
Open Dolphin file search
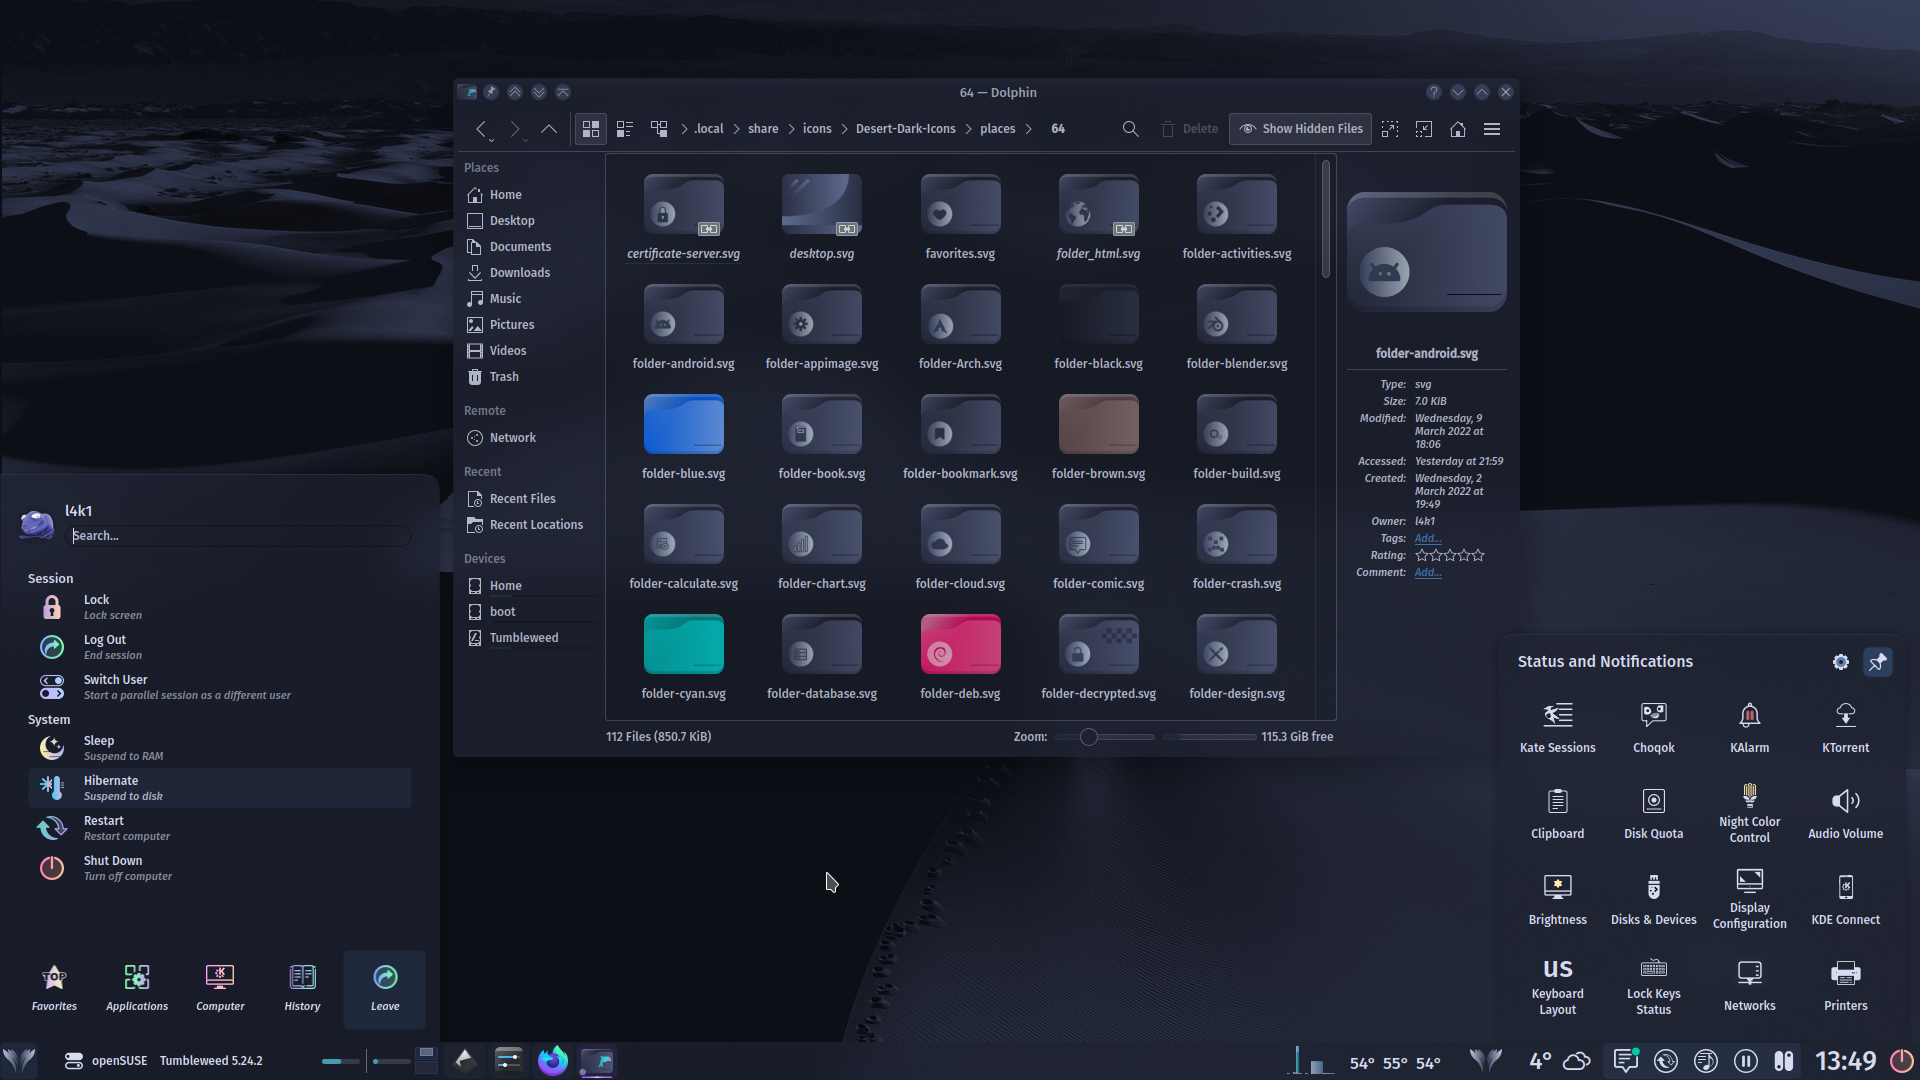1130,129
